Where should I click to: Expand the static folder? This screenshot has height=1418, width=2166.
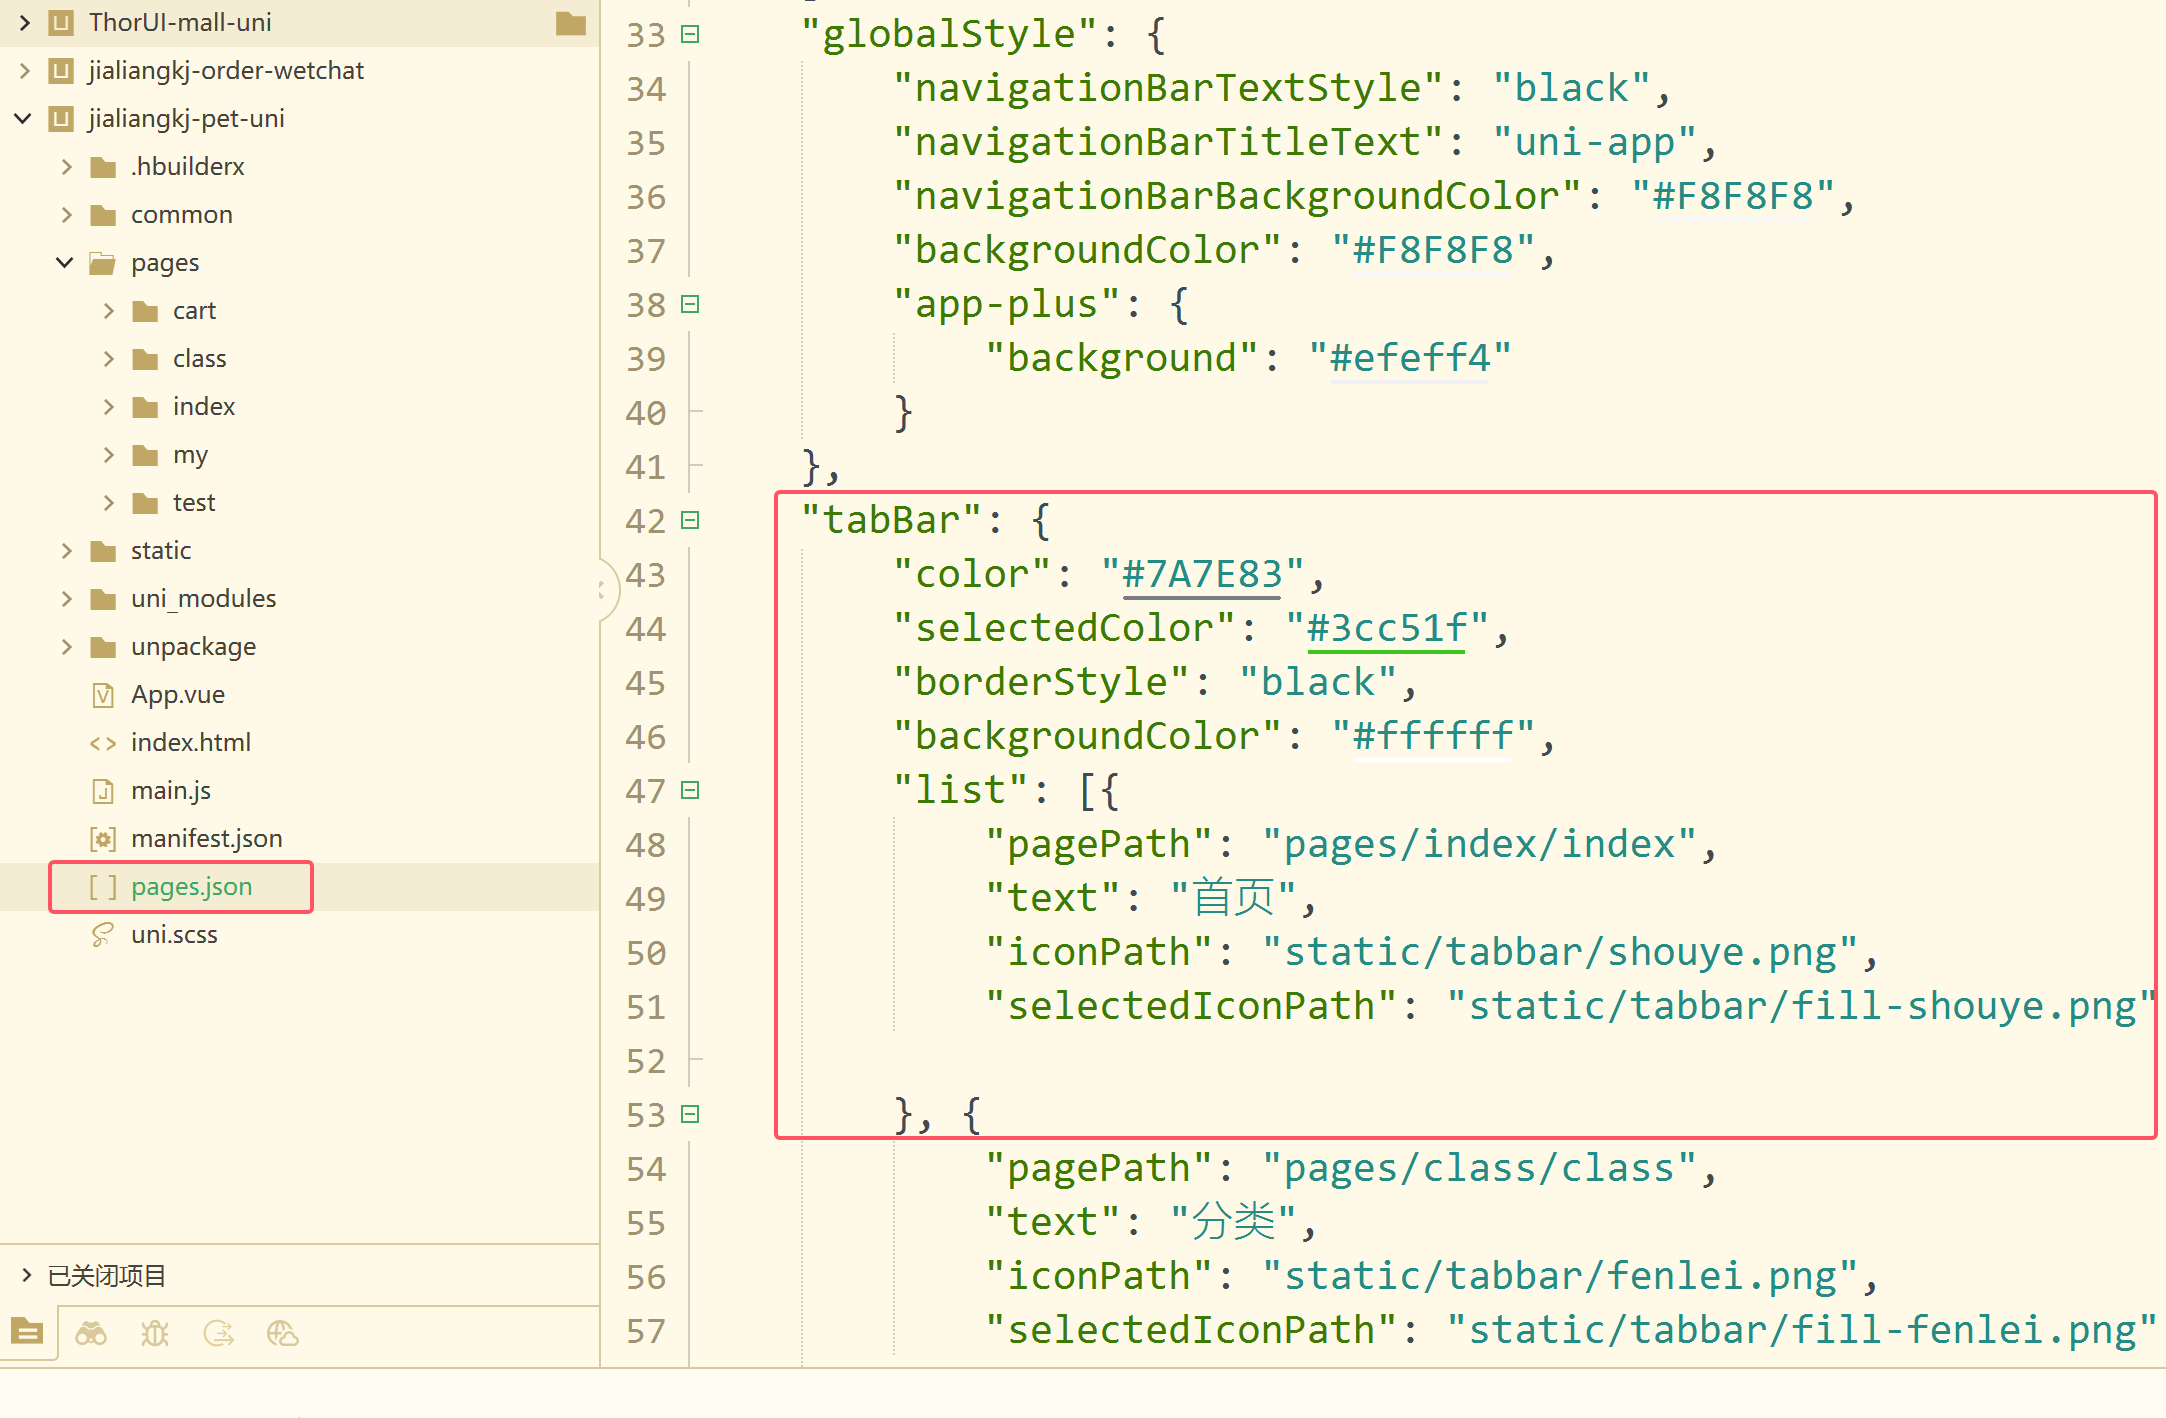click(x=67, y=551)
